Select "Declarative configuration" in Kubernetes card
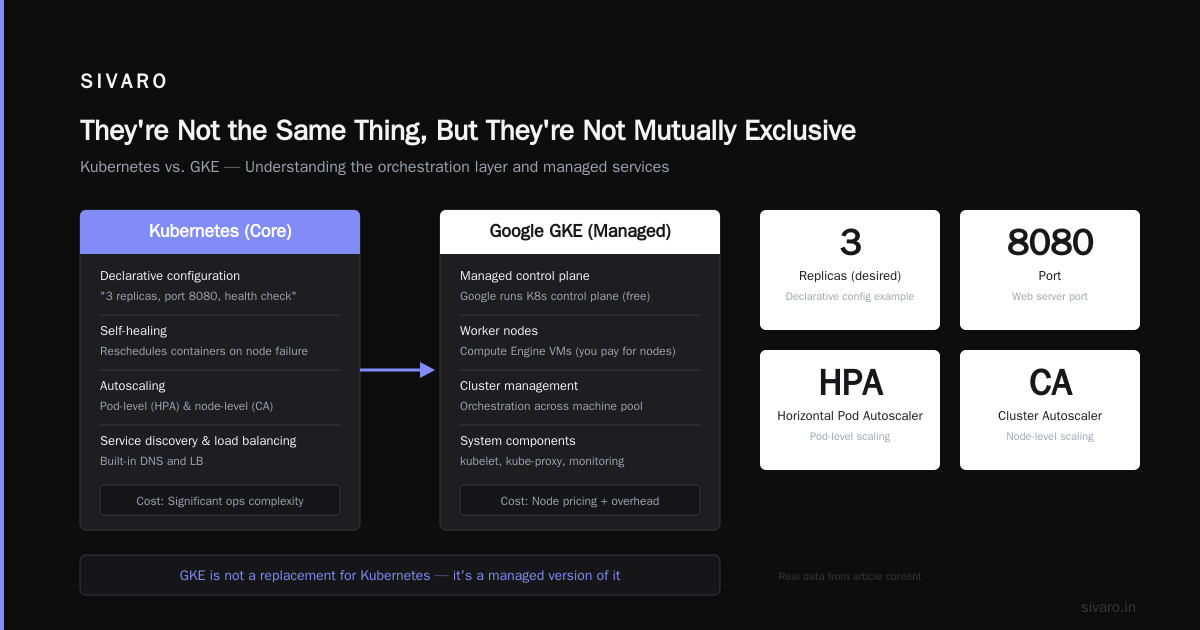 [x=170, y=276]
